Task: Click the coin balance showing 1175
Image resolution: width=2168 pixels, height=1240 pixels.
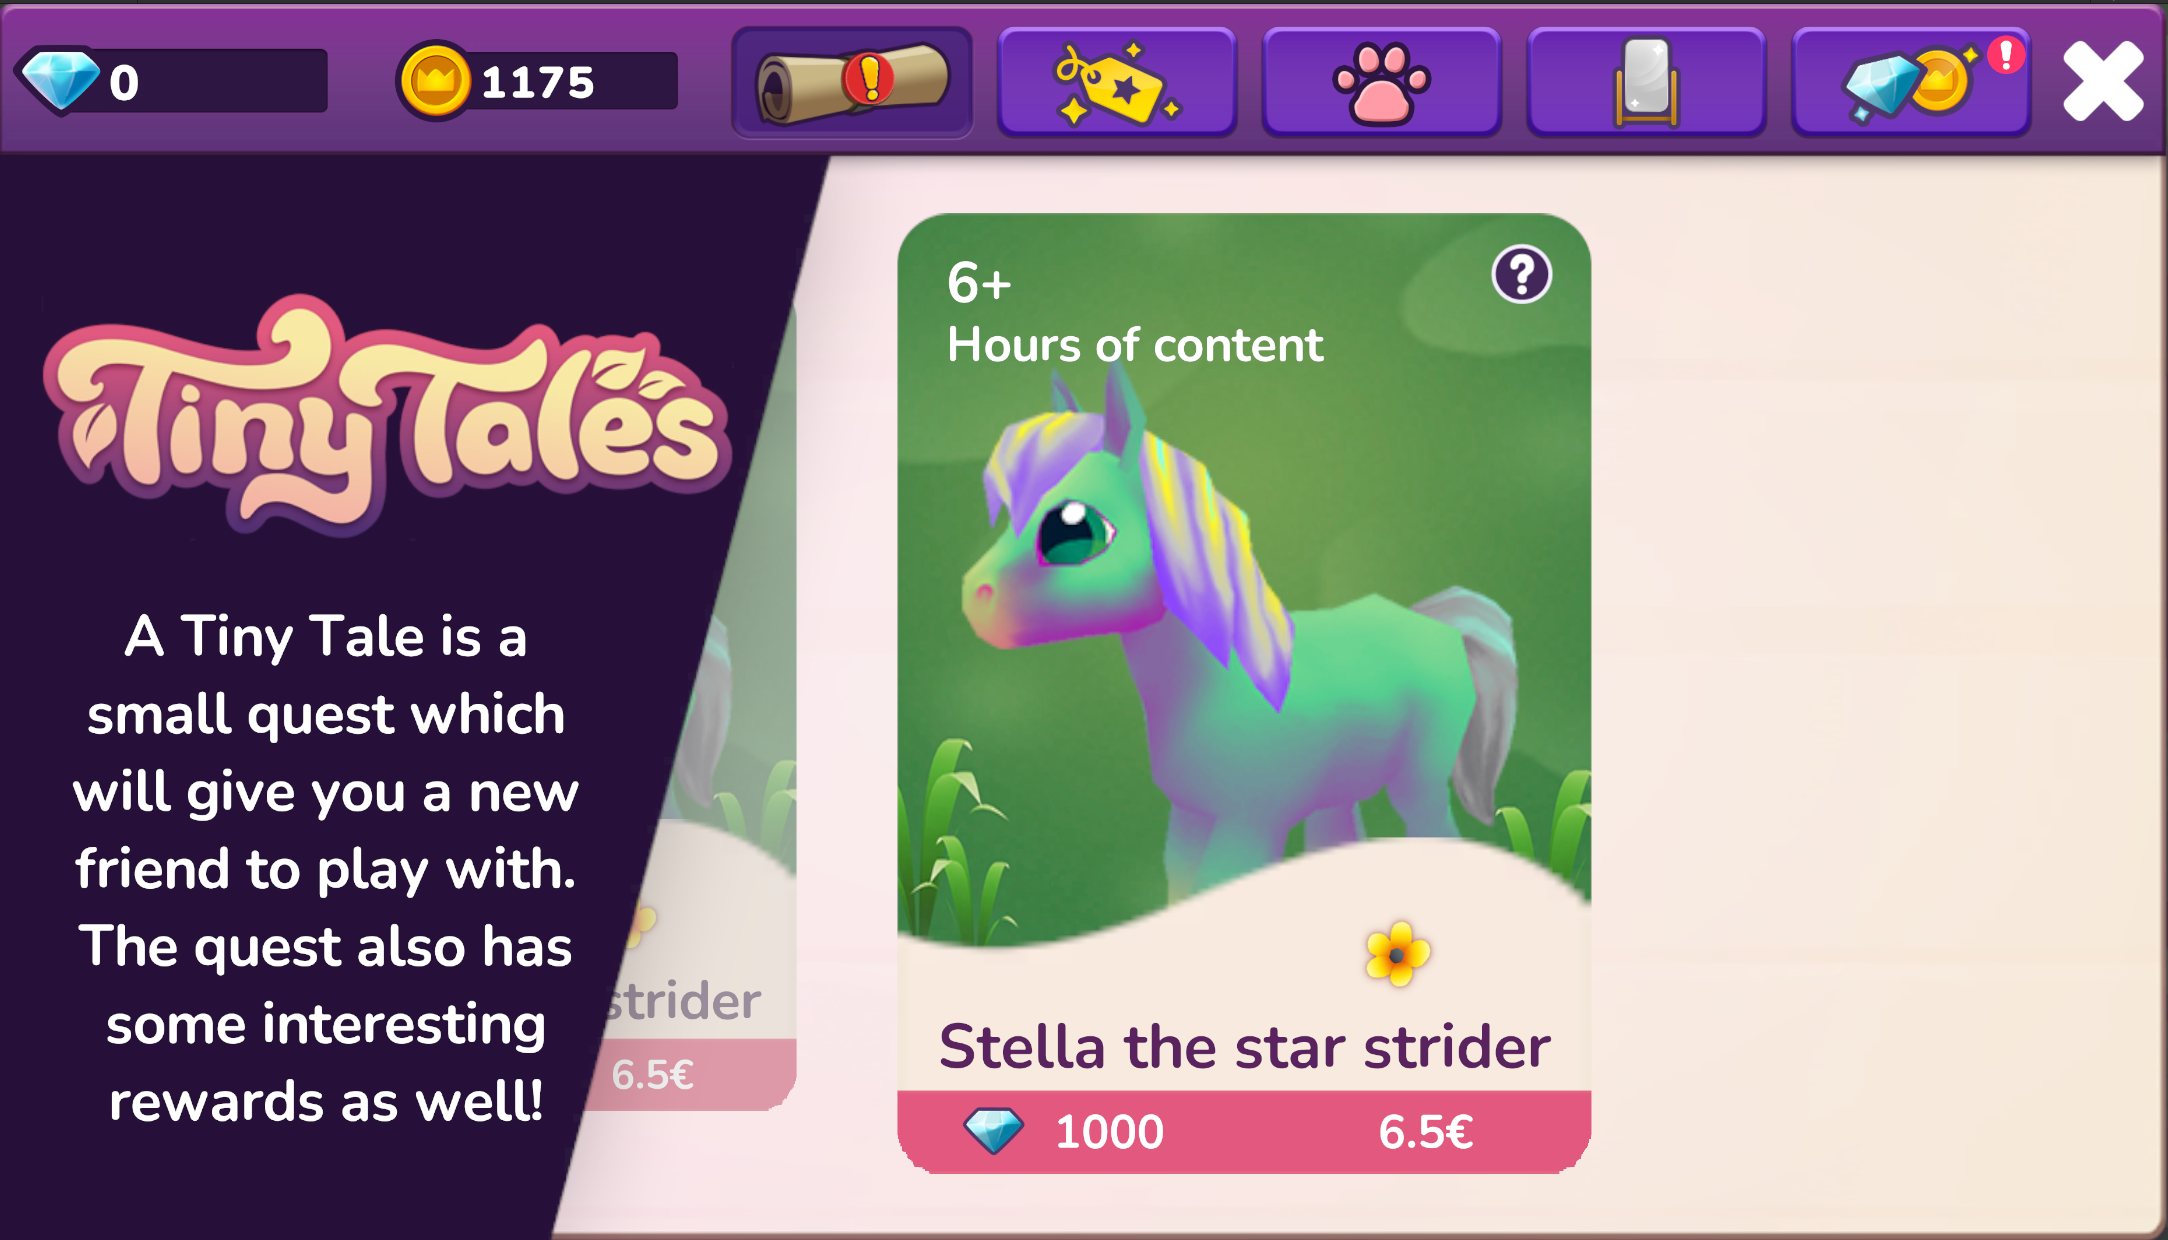Action: coord(538,81)
